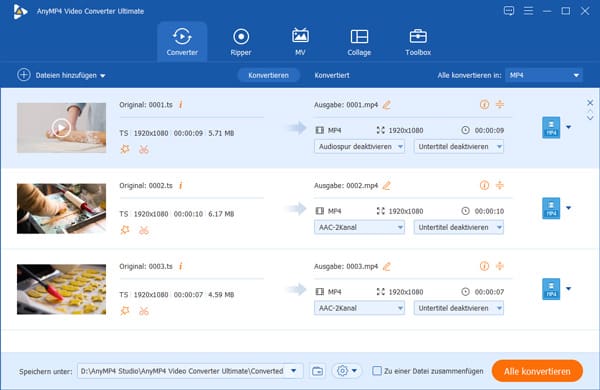Image resolution: width=600 pixels, height=390 pixels.
Task: Play the 0001.ts thumbnail preview
Action: (x=61, y=127)
